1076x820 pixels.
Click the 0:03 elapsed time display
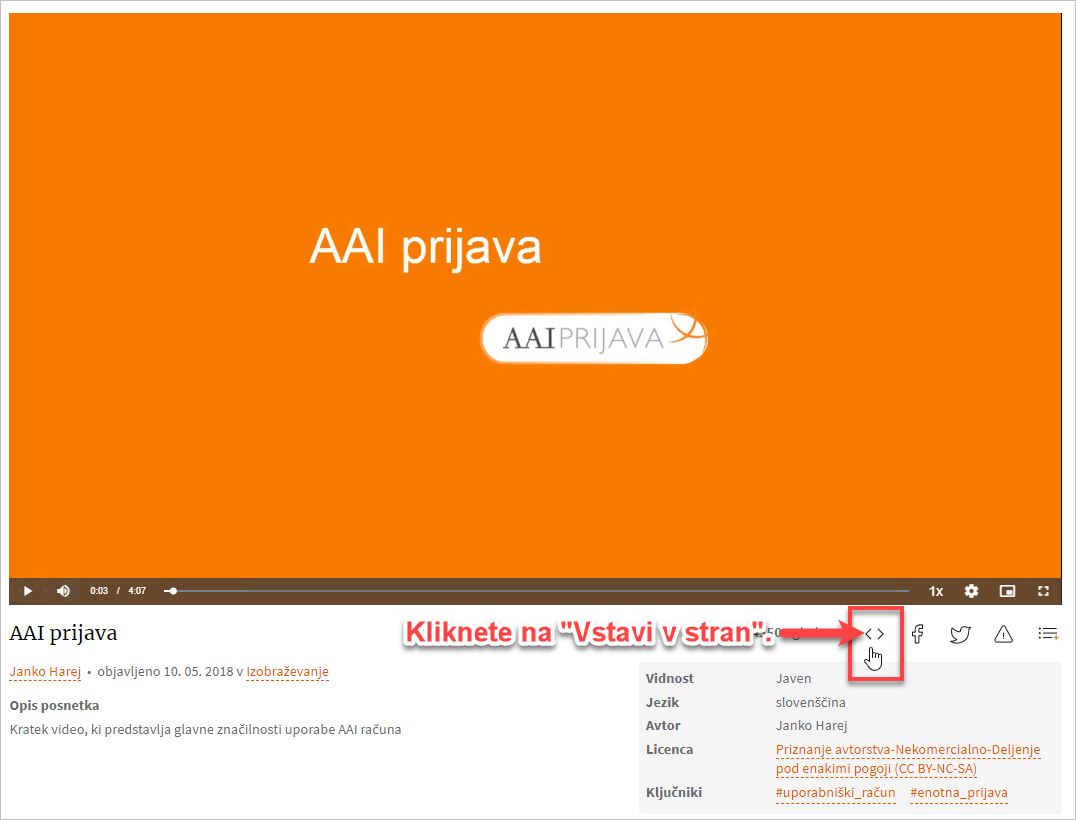(x=99, y=591)
